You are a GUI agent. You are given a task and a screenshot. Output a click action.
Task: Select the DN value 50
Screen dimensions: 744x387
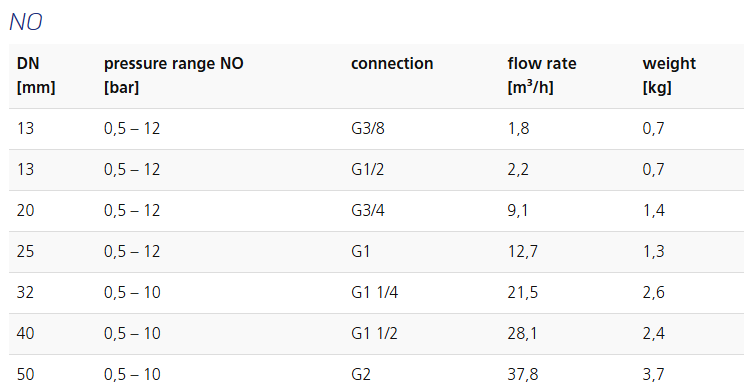coord(26,374)
